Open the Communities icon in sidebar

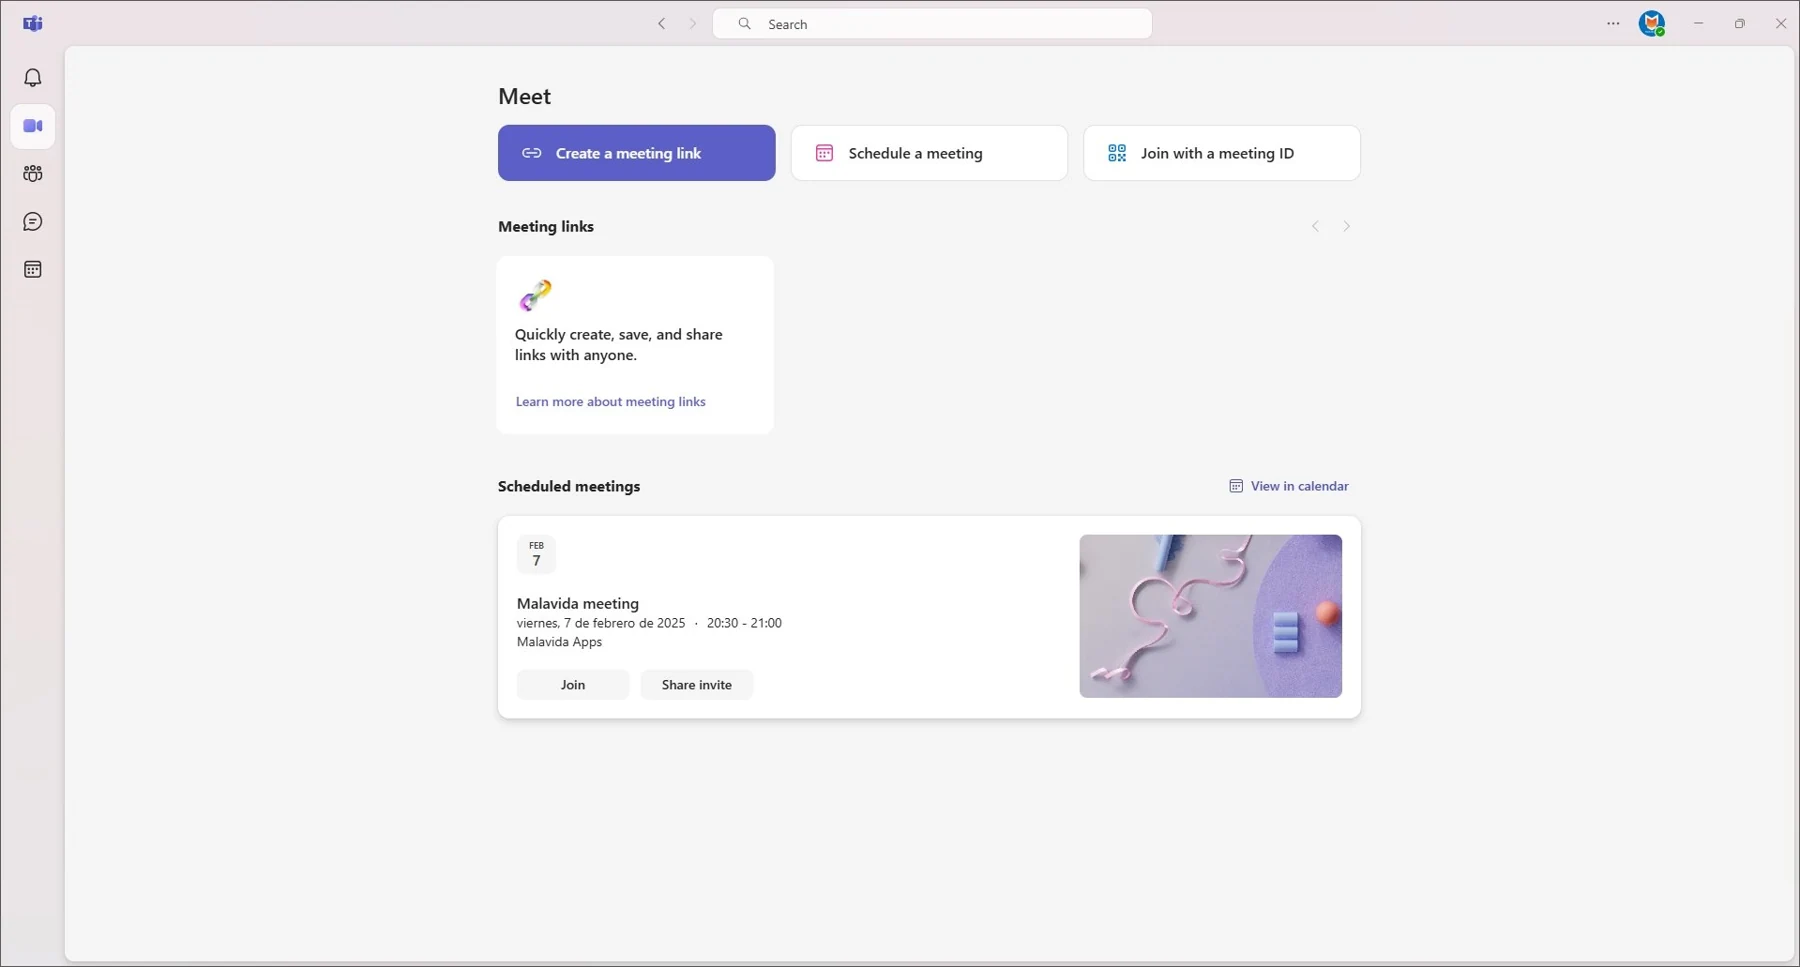(x=33, y=174)
